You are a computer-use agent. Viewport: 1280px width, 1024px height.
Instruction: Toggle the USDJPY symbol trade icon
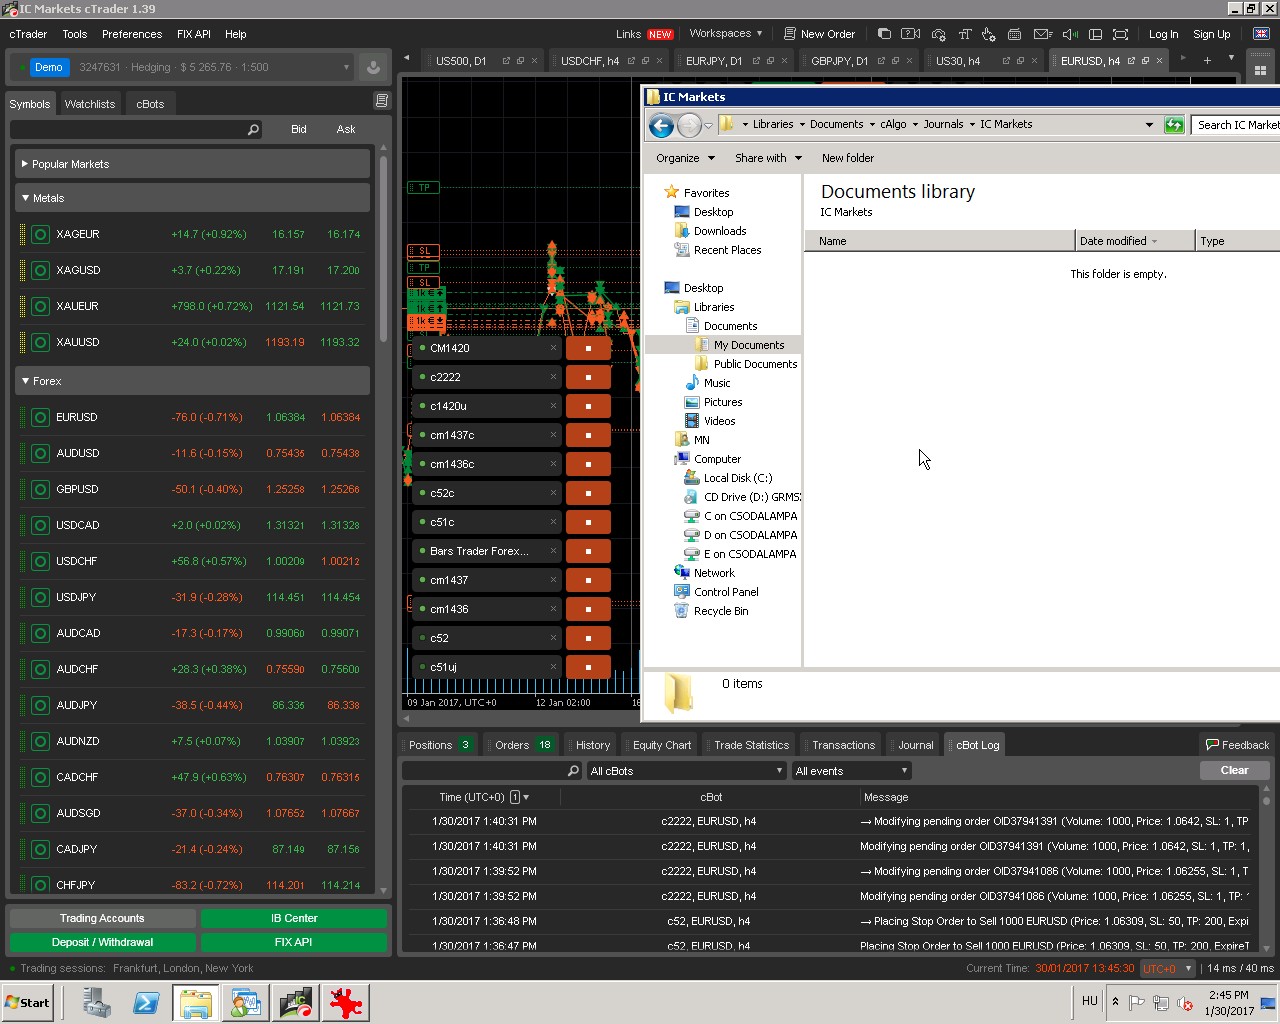click(40, 597)
